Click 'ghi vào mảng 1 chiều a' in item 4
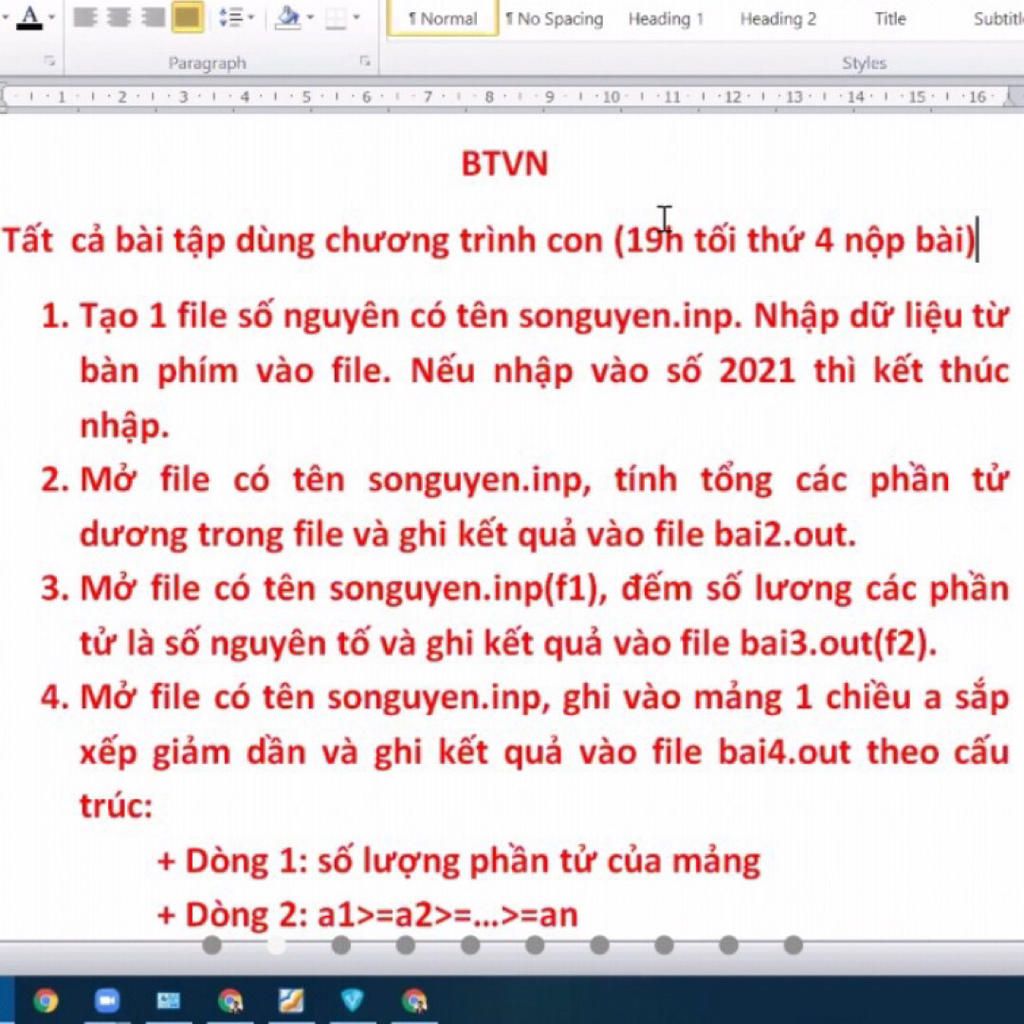The image size is (1024, 1024). 752,697
